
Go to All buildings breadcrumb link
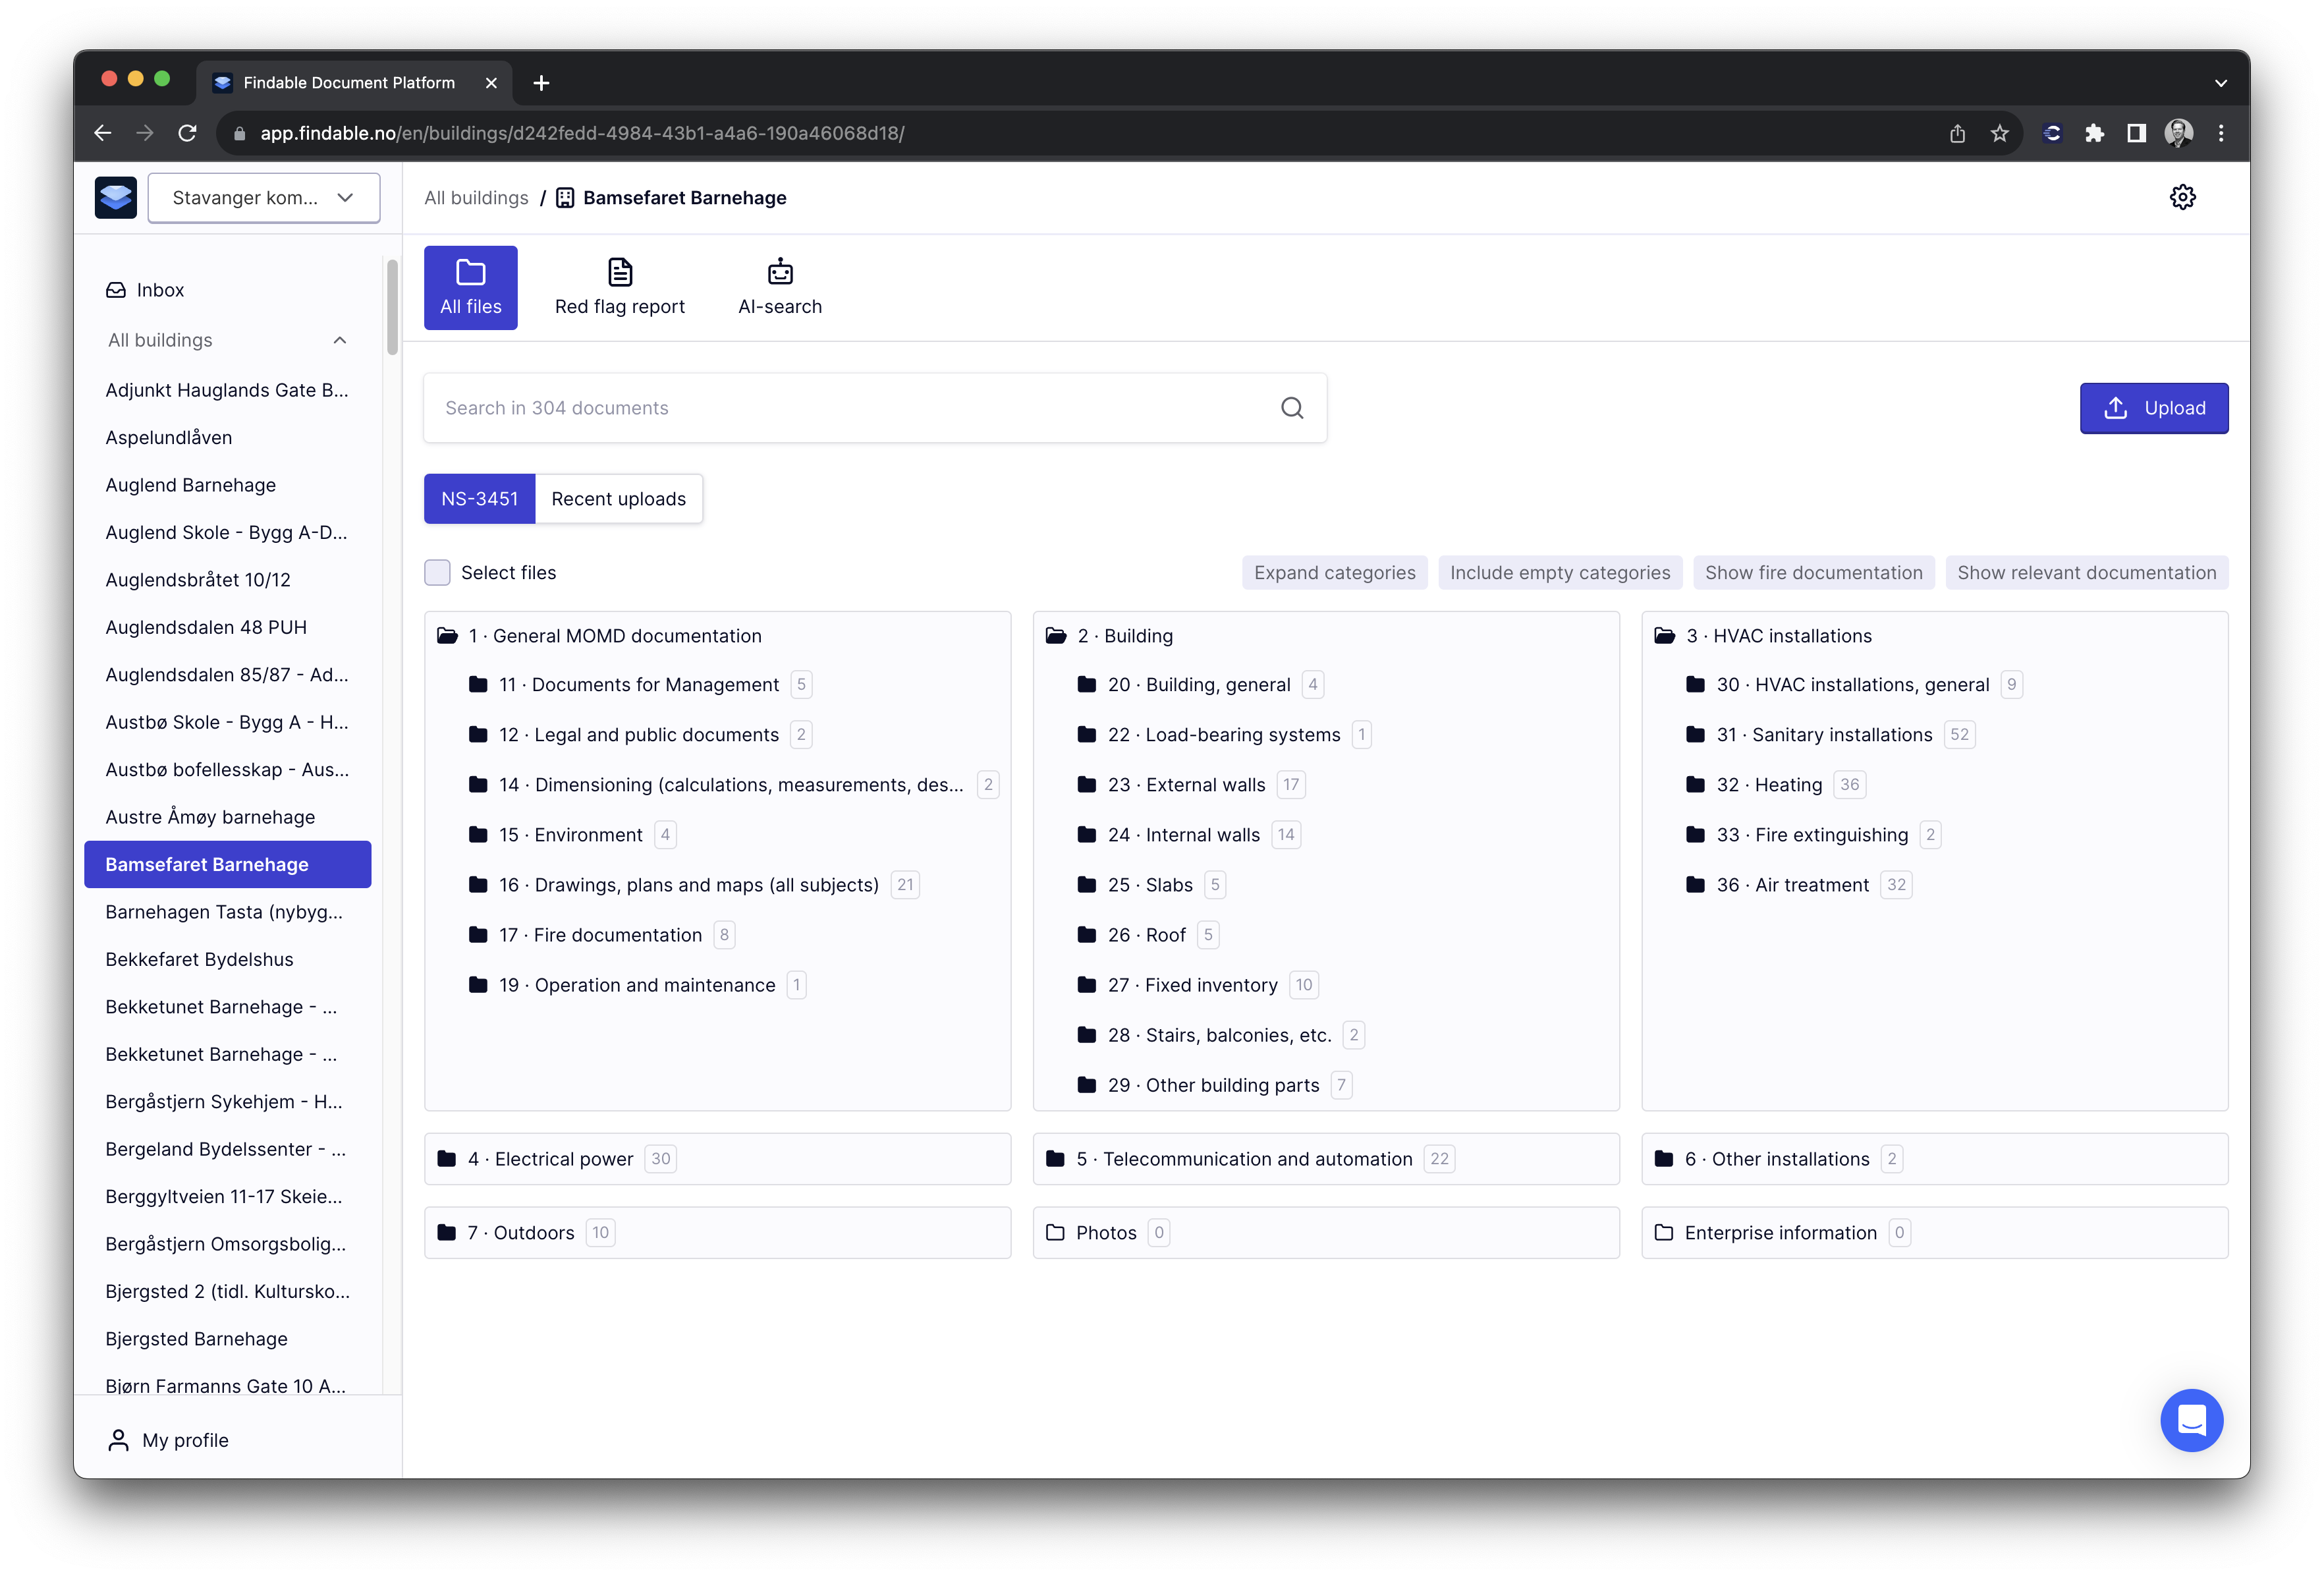pyautogui.click(x=476, y=198)
